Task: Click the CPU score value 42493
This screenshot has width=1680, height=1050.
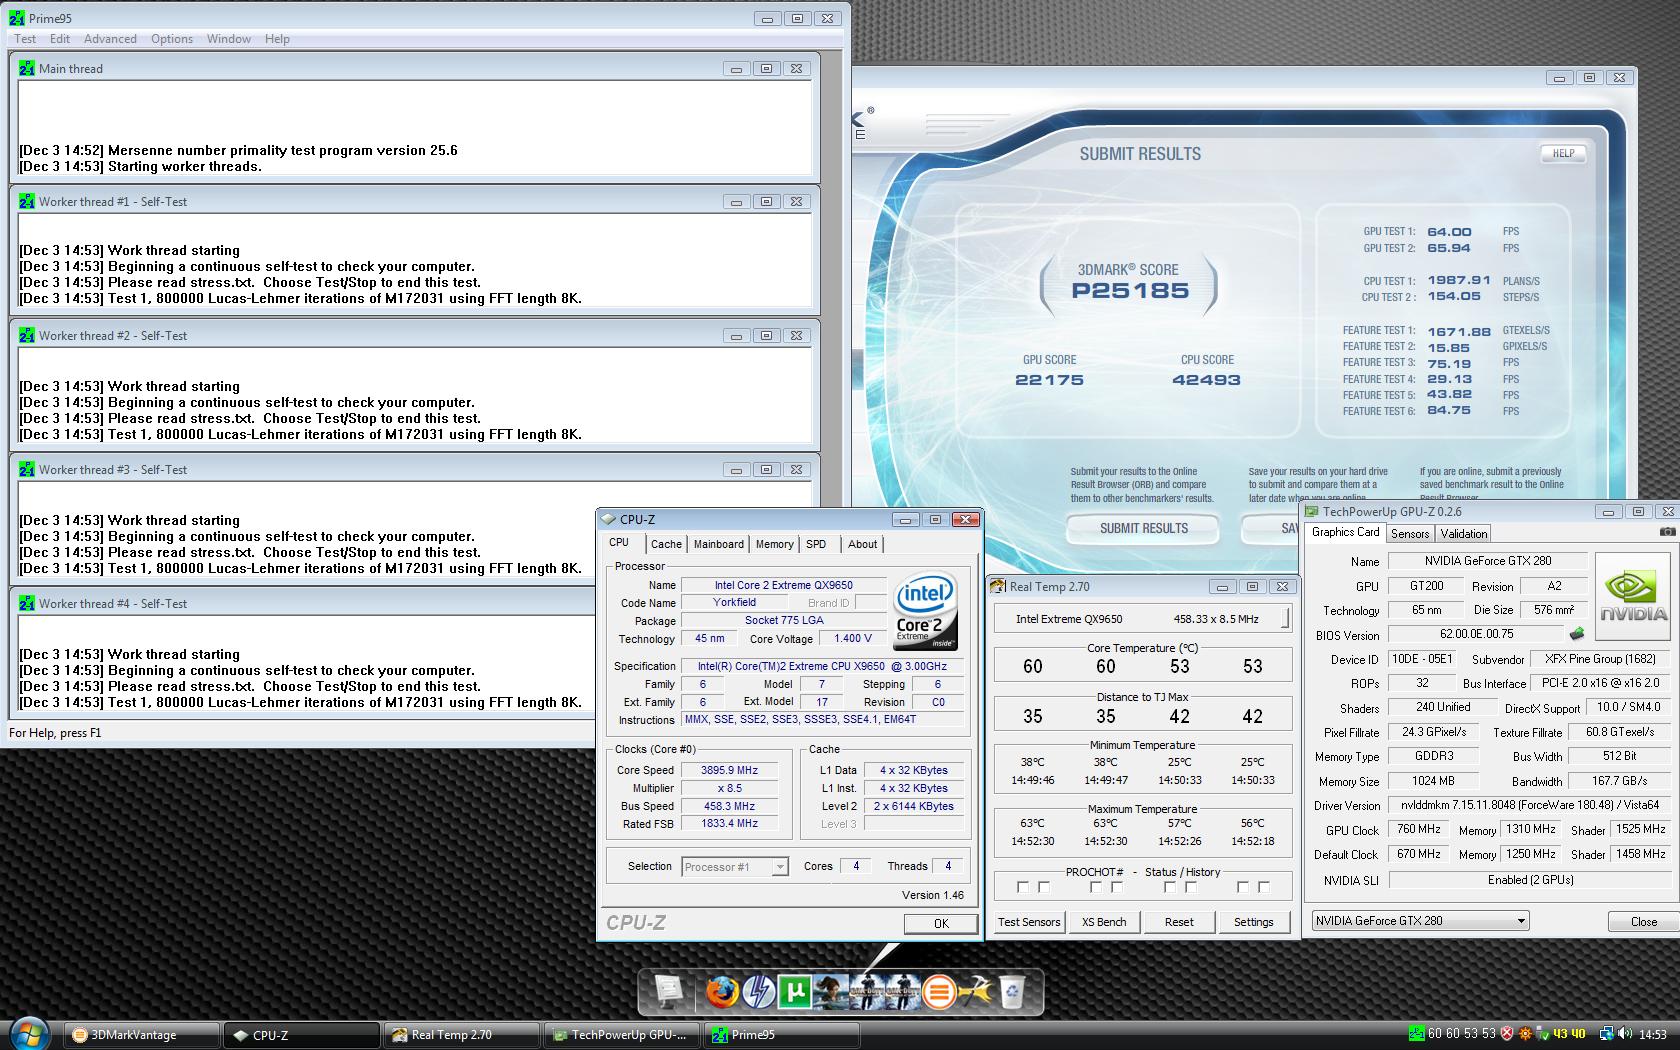Action: click(x=1206, y=380)
